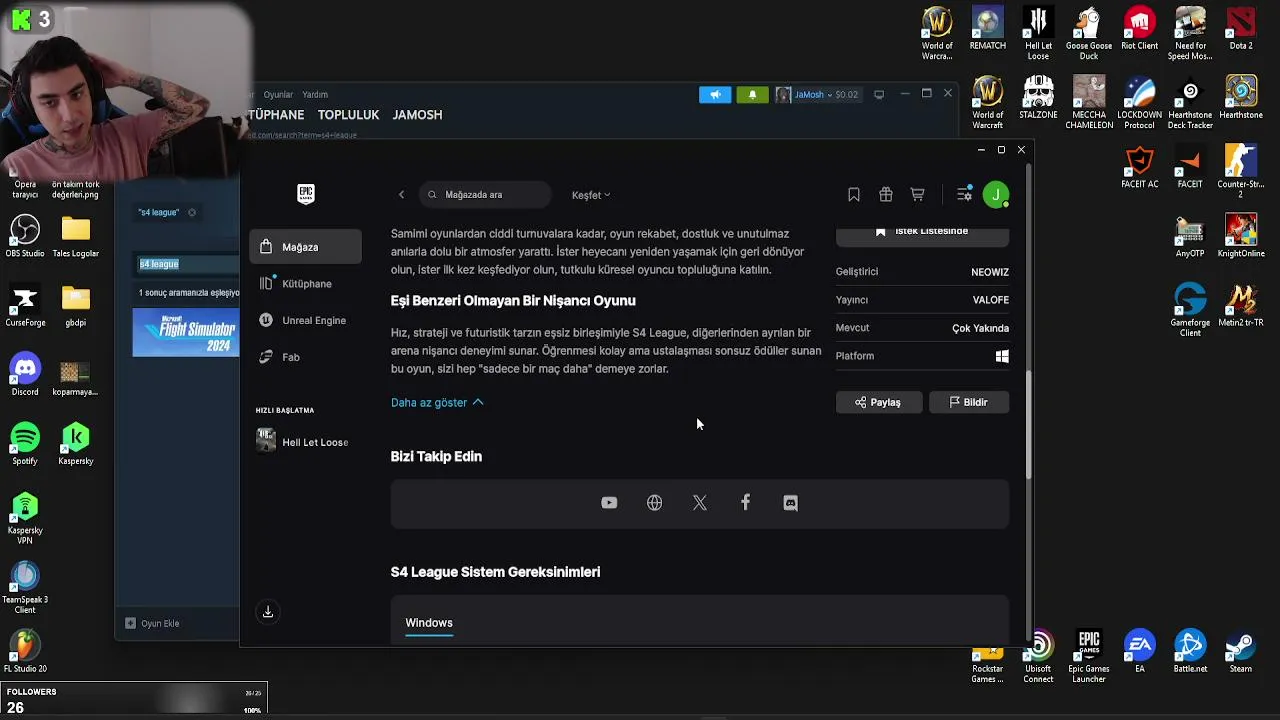Select Mağaza in Epic sidebar

tap(306, 247)
